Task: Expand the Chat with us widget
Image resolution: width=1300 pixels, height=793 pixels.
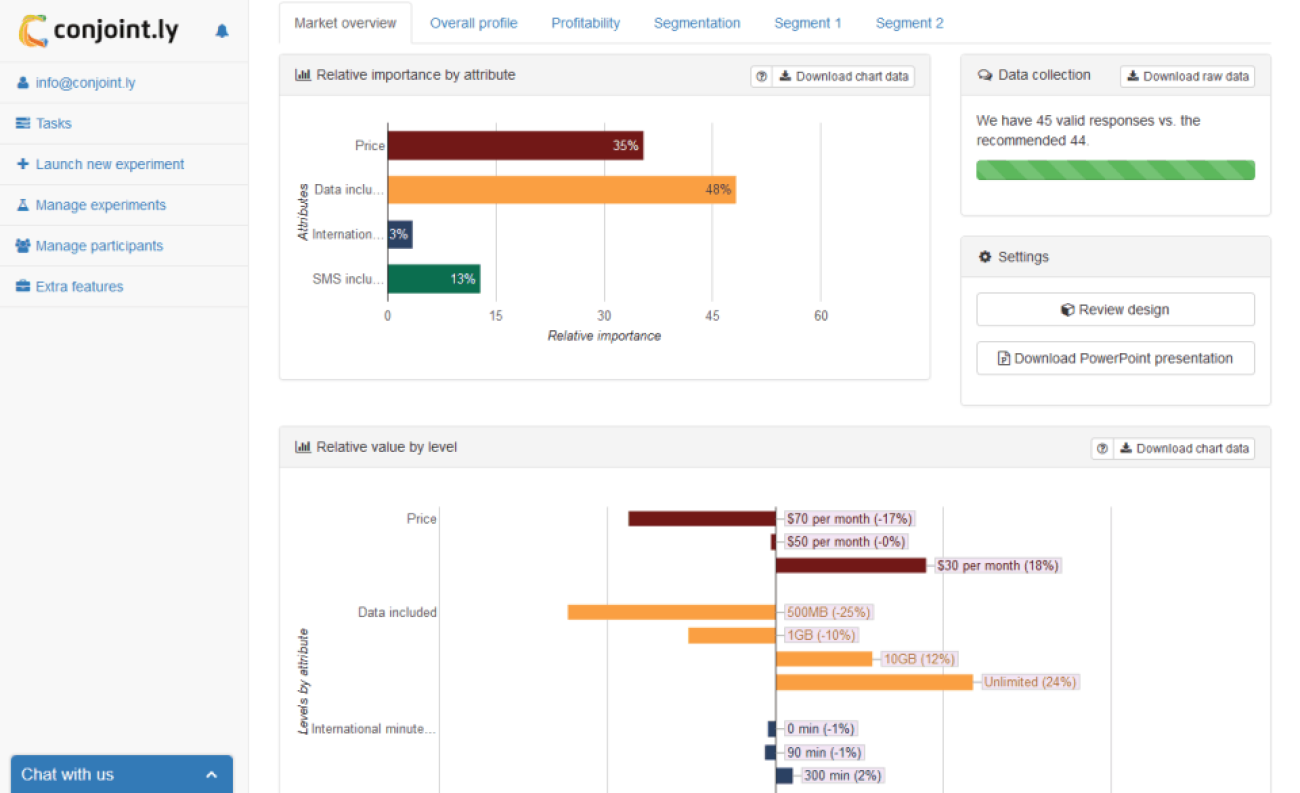Action: click(x=121, y=774)
